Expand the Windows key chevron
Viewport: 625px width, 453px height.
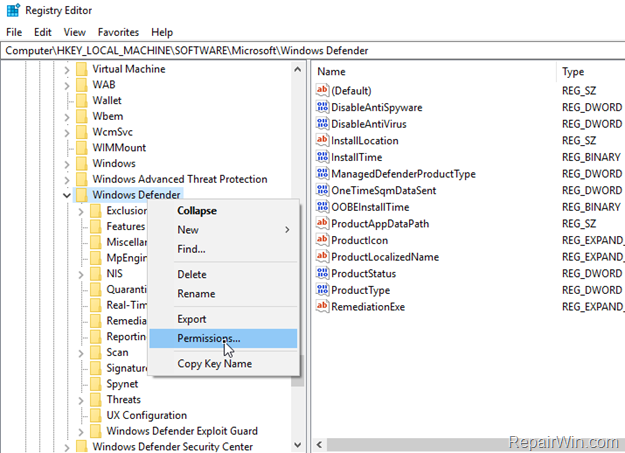(x=67, y=164)
